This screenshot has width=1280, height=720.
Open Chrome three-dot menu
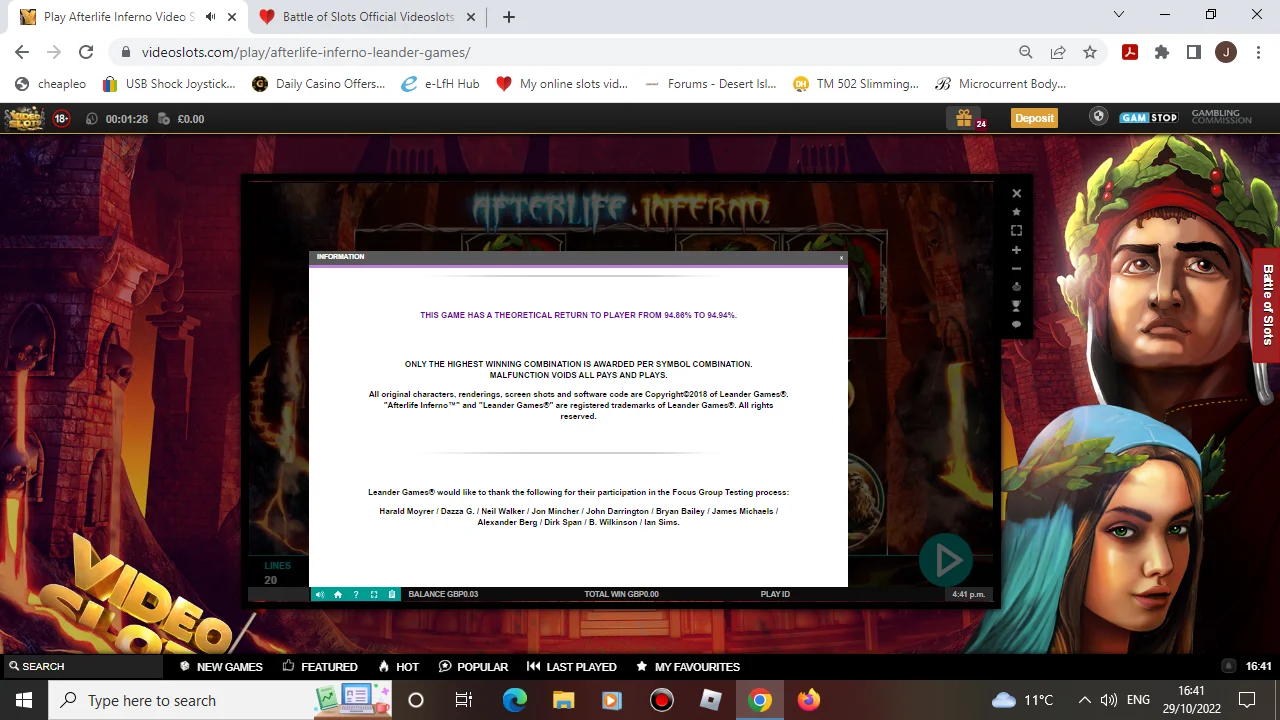pyautogui.click(x=1258, y=52)
